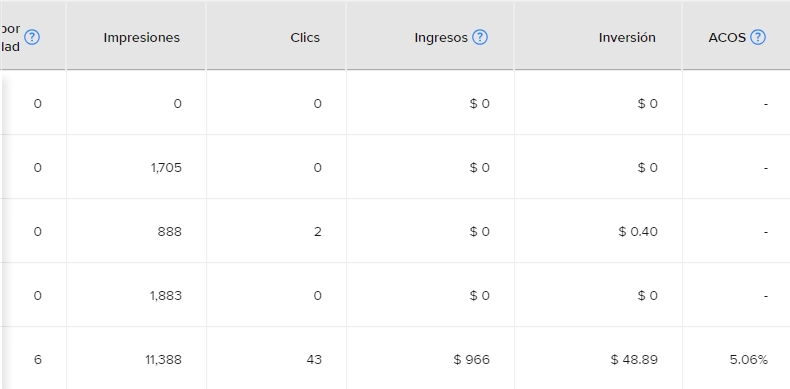The image size is (790, 389).
Task: Click the ACOS column header label
Action: tap(727, 38)
